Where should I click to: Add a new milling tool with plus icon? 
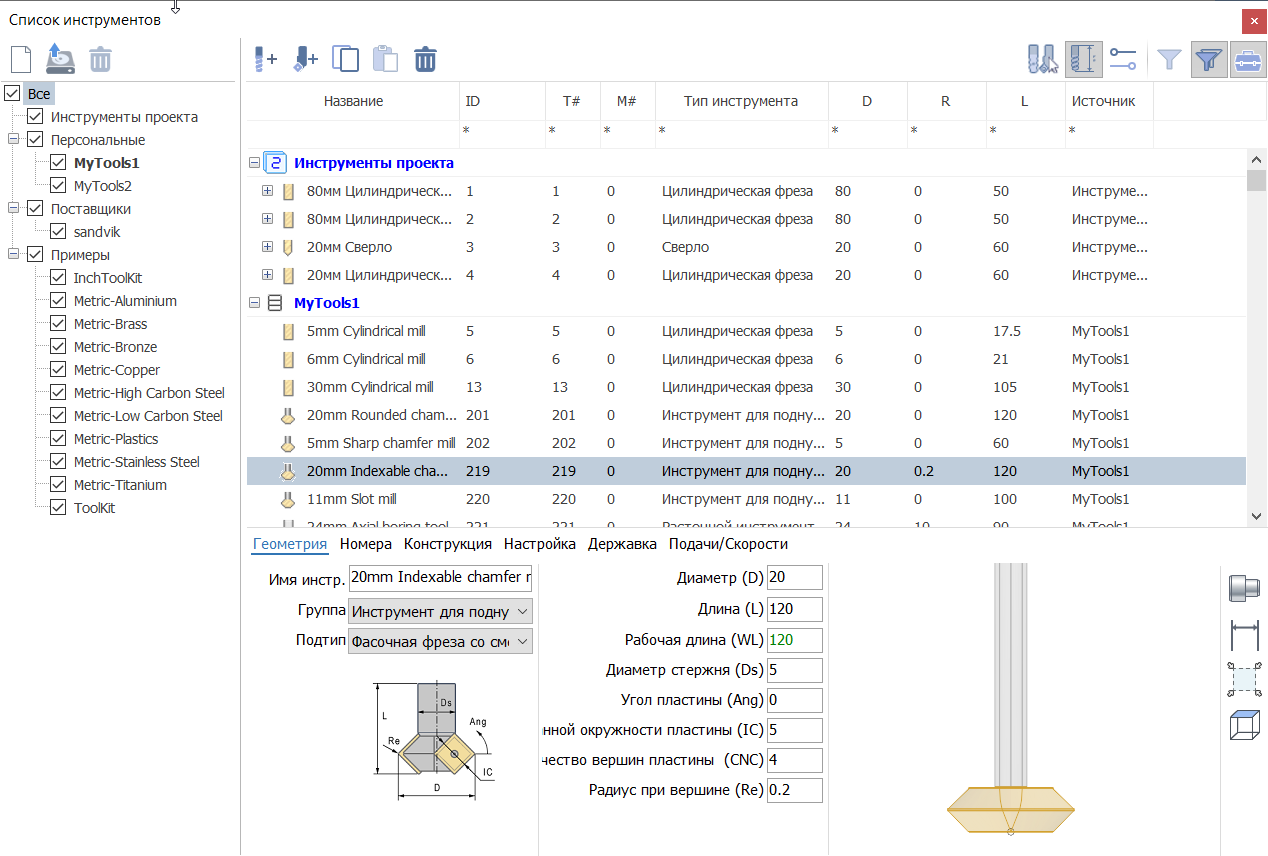pos(265,59)
